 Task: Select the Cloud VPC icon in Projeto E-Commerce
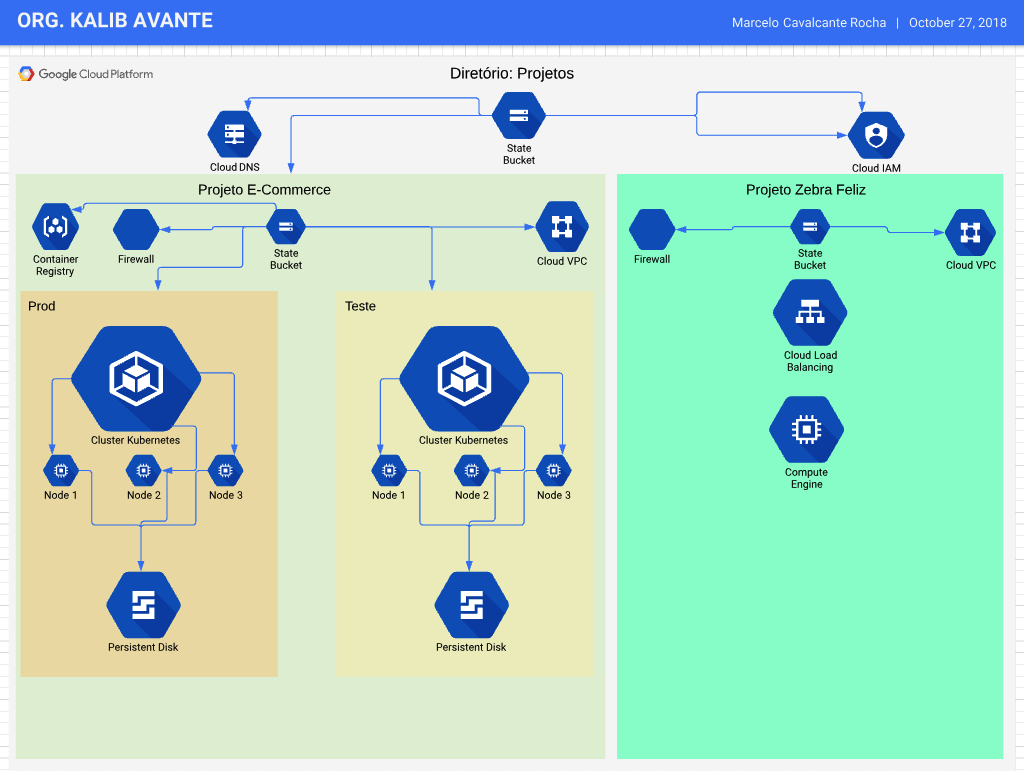[x=562, y=227]
